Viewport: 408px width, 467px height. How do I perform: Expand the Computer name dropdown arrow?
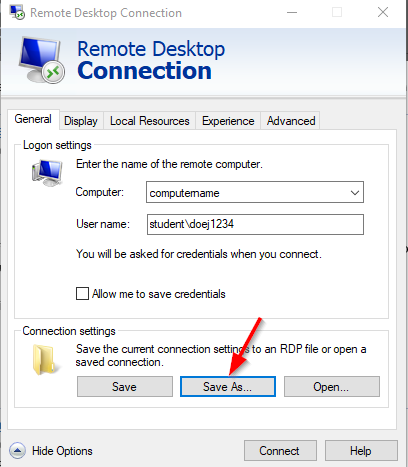point(355,192)
